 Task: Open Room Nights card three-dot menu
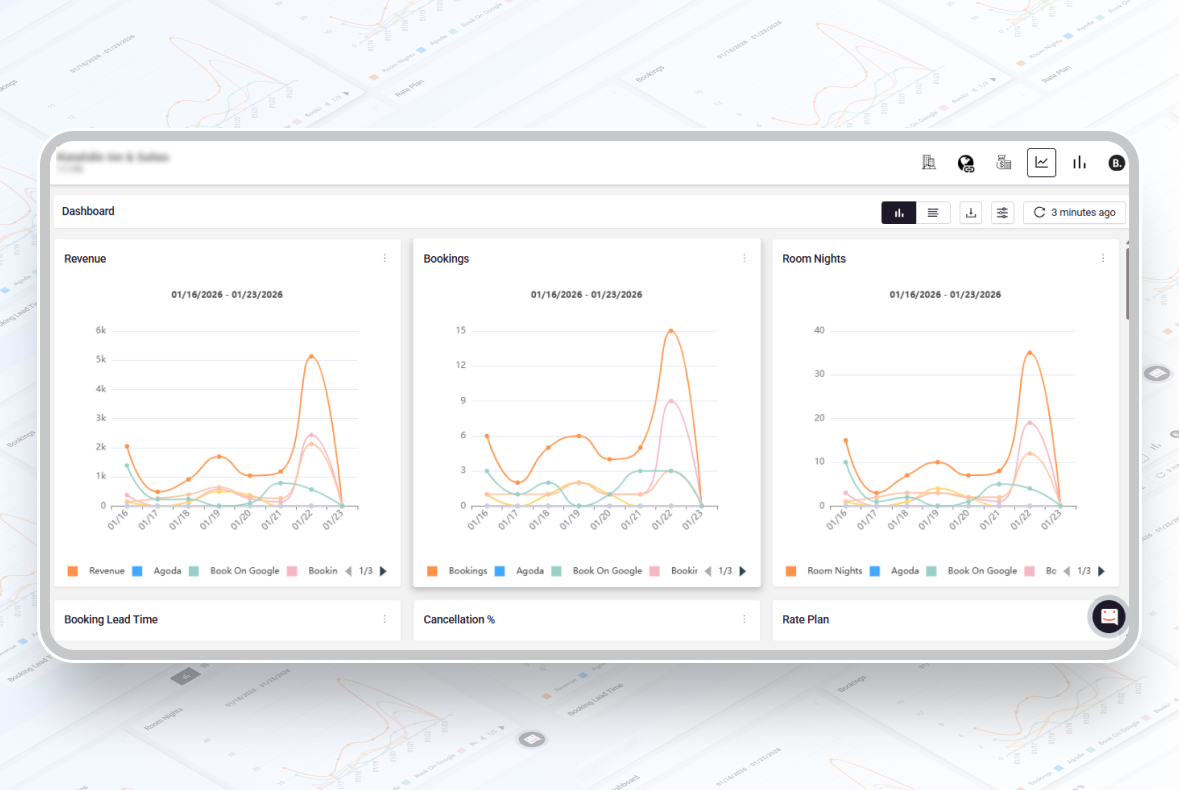click(x=1103, y=259)
